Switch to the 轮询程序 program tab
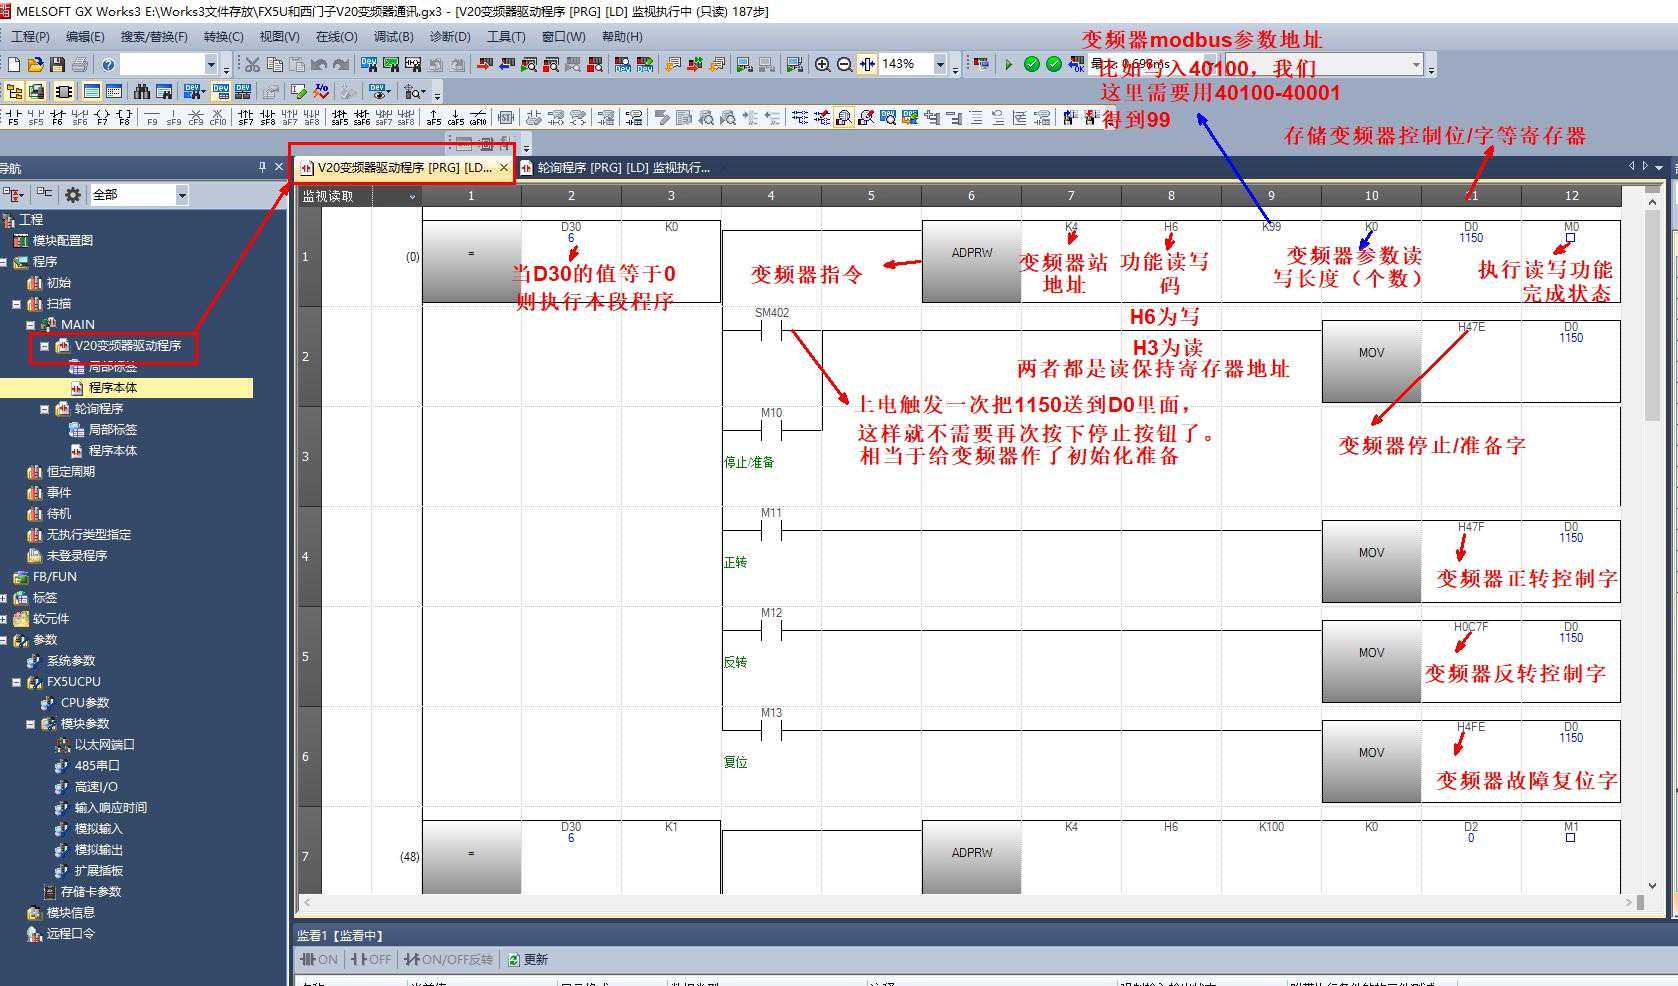The width and height of the screenshot is (1678, 986). point(620,168)
